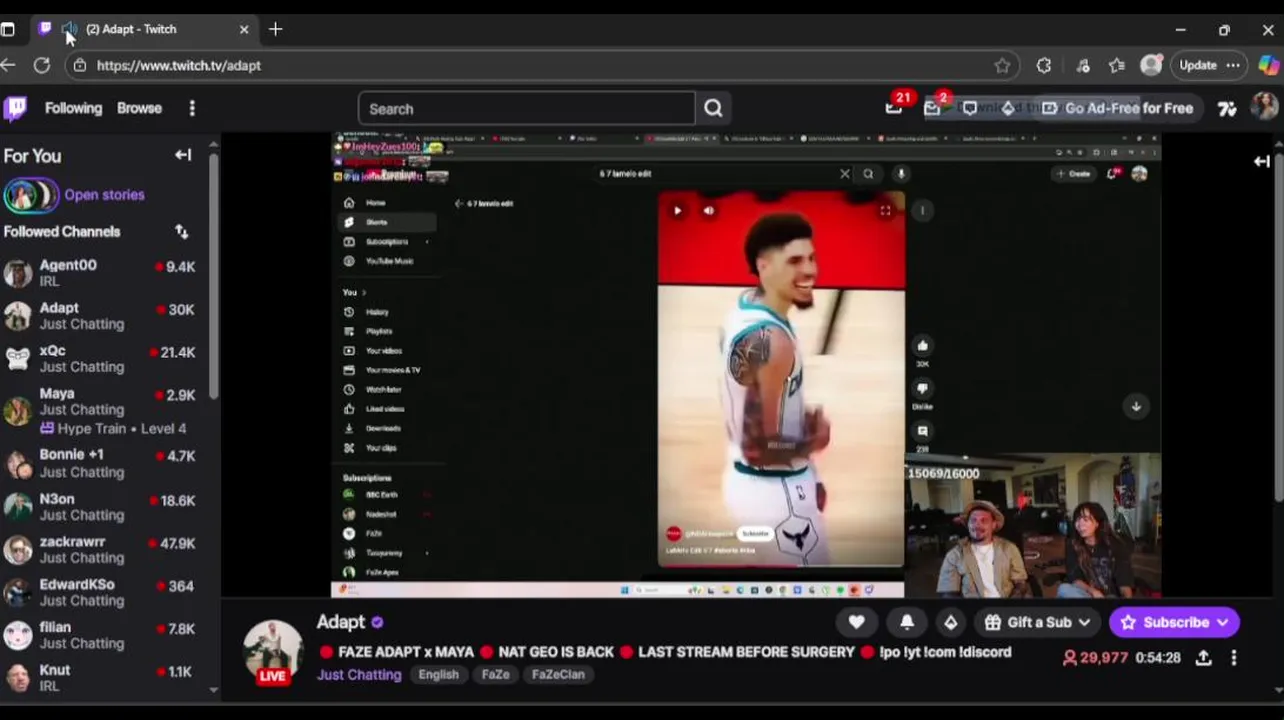1284x720 pixels.
Task: Open the Twitch home logo
Action: click(x=15, y=108)
